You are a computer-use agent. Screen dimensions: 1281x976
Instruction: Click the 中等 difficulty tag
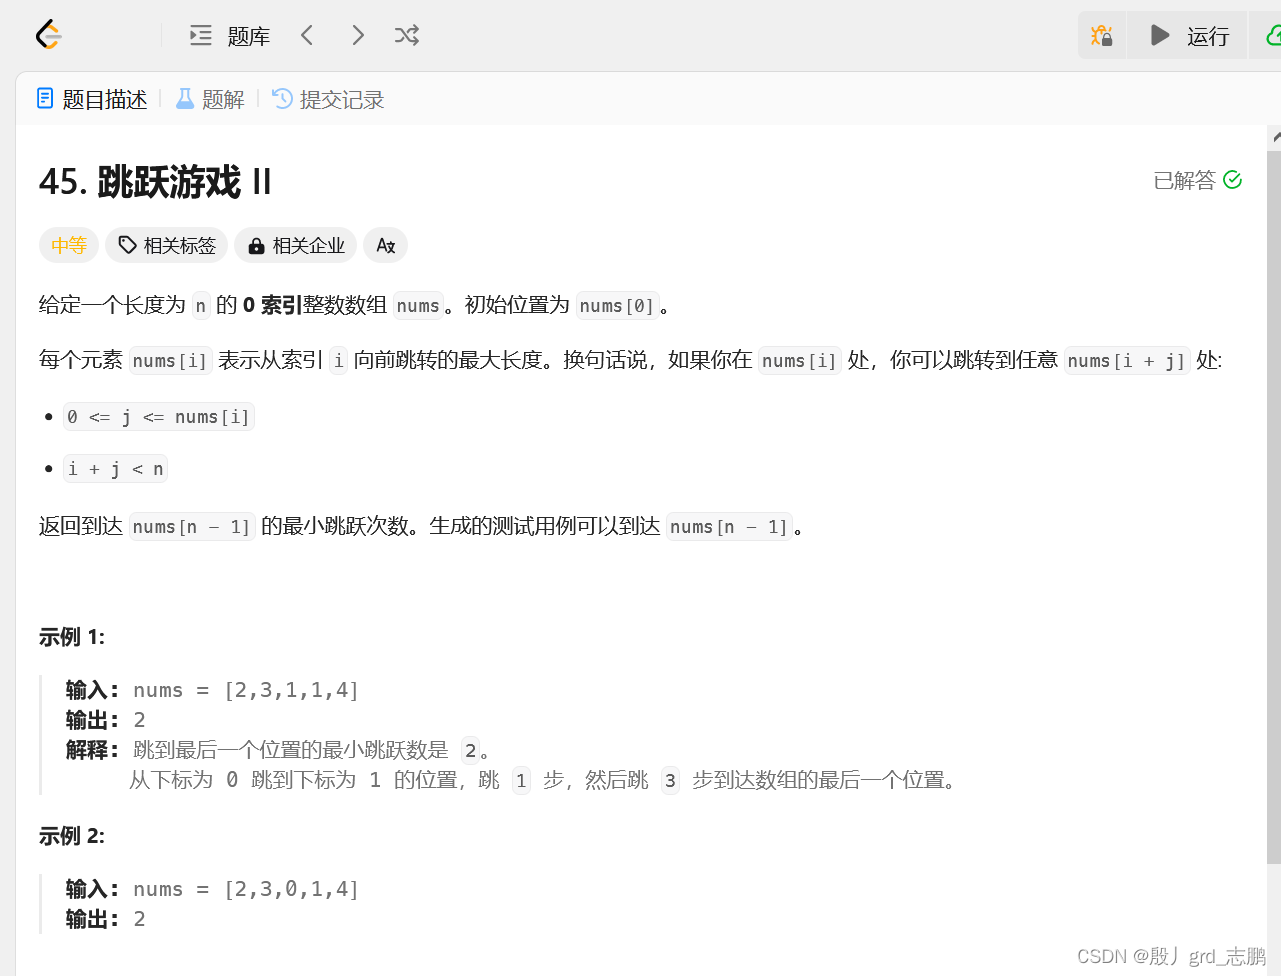69,245
